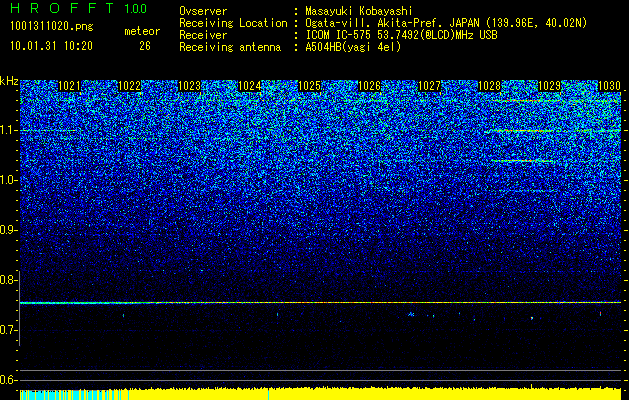Click the 1025 time marker
Image resolution: width=629 pixels, height=400 pixels.
(310, 86)
